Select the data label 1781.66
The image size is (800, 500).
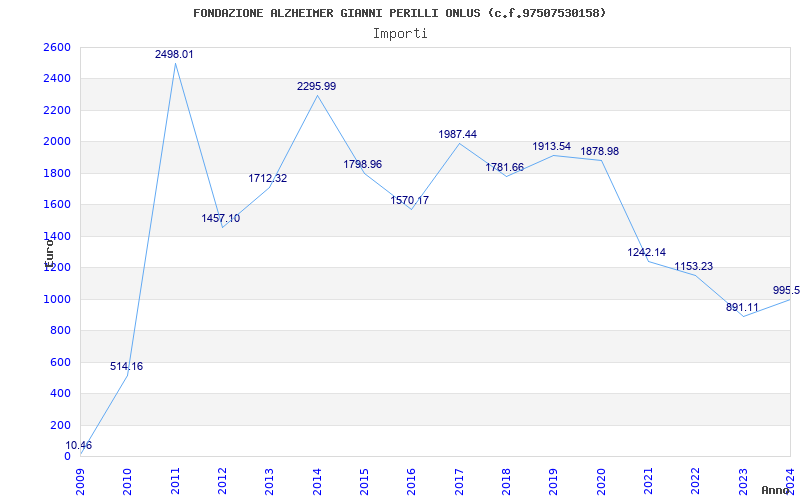(x=505, y=167)
